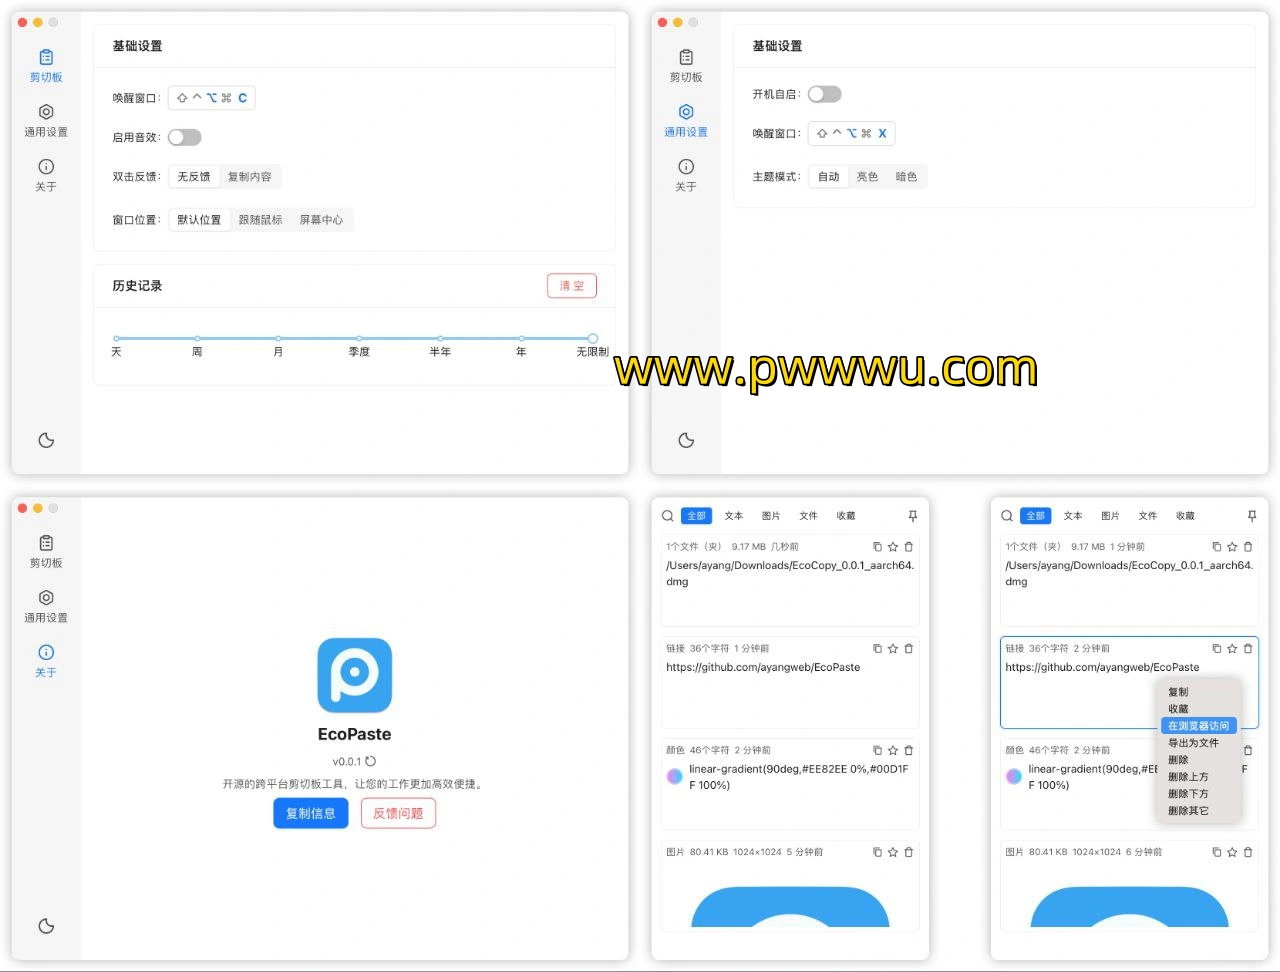
Task: Select 亮色 for 主题模式
Action: (x=867, y=177)
